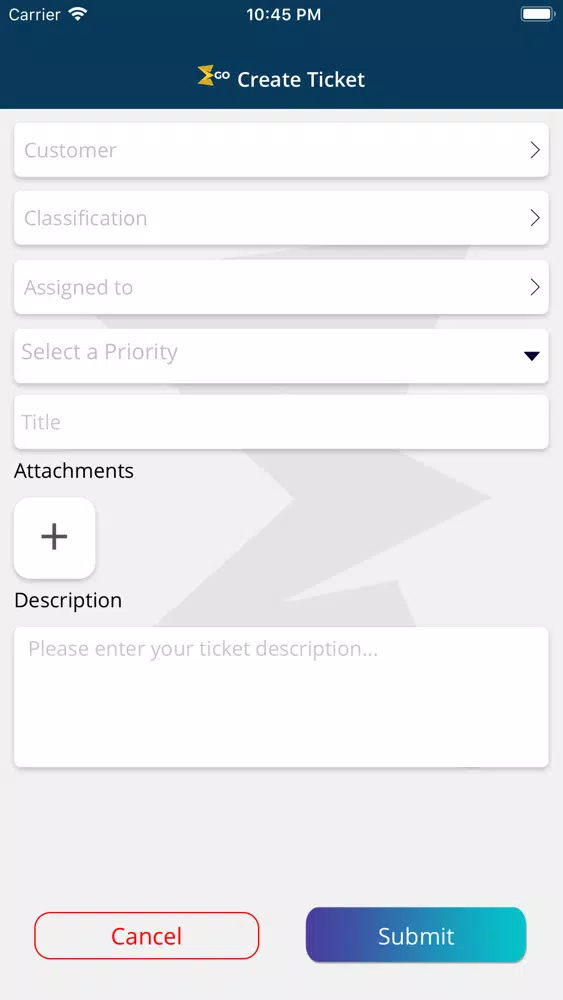Click the black triangle arrow for Priority
This screenshot has width=563, height=1000.
pyautogui.click(x=532, y=356)
